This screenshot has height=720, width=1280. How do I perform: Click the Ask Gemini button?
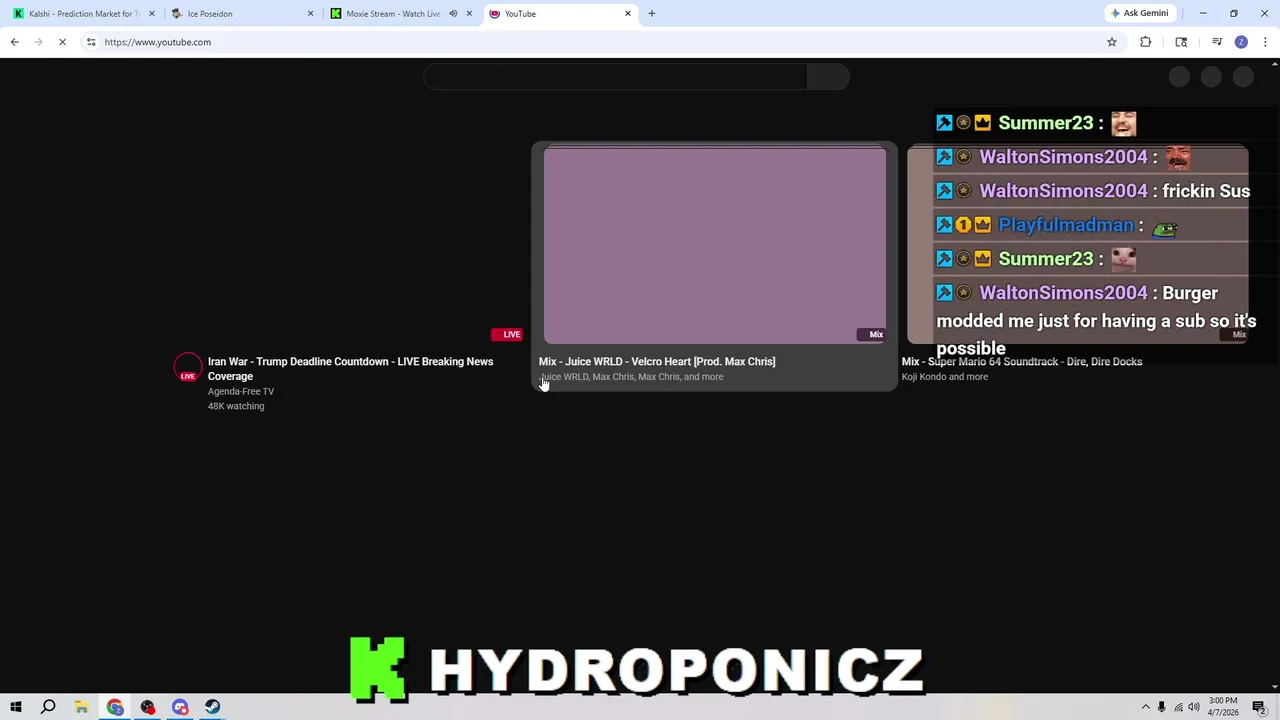point(1139,13)
